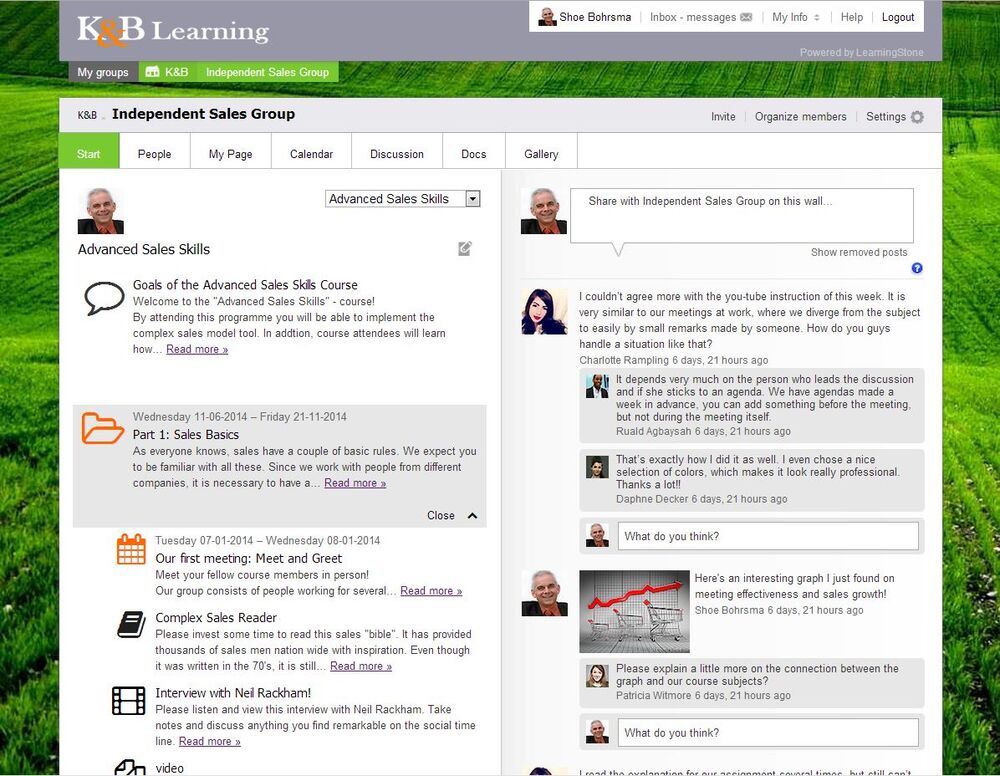The image size is (1000, 776).
Task: Click Read more under Neil Rackham interview
Action: click(210, 741)
